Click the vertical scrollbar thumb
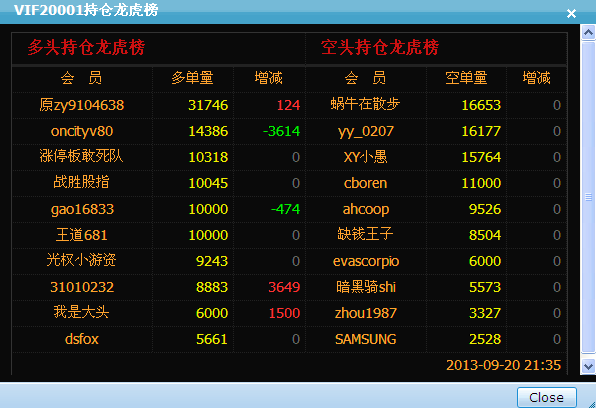The height and width of the screenshot is (408, 596). coord(588,197)
